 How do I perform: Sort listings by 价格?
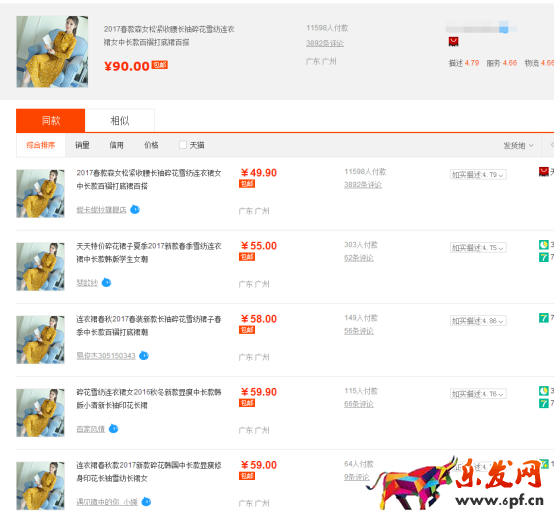[151, 145]
